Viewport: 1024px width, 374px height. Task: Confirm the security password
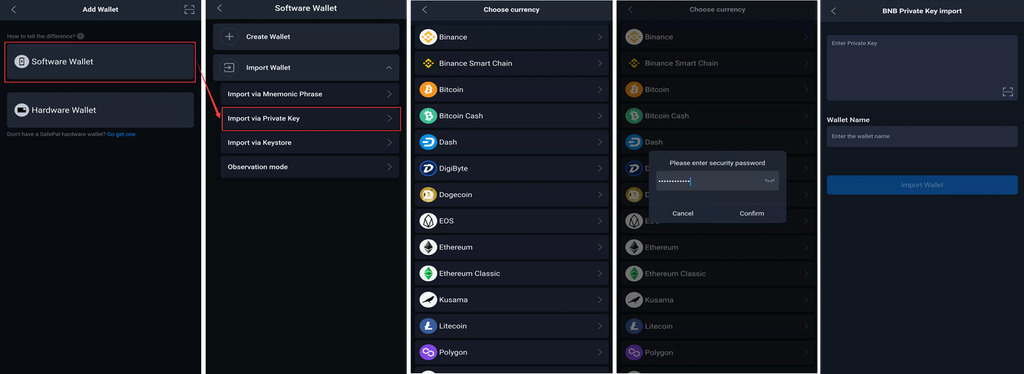[752, 213]
